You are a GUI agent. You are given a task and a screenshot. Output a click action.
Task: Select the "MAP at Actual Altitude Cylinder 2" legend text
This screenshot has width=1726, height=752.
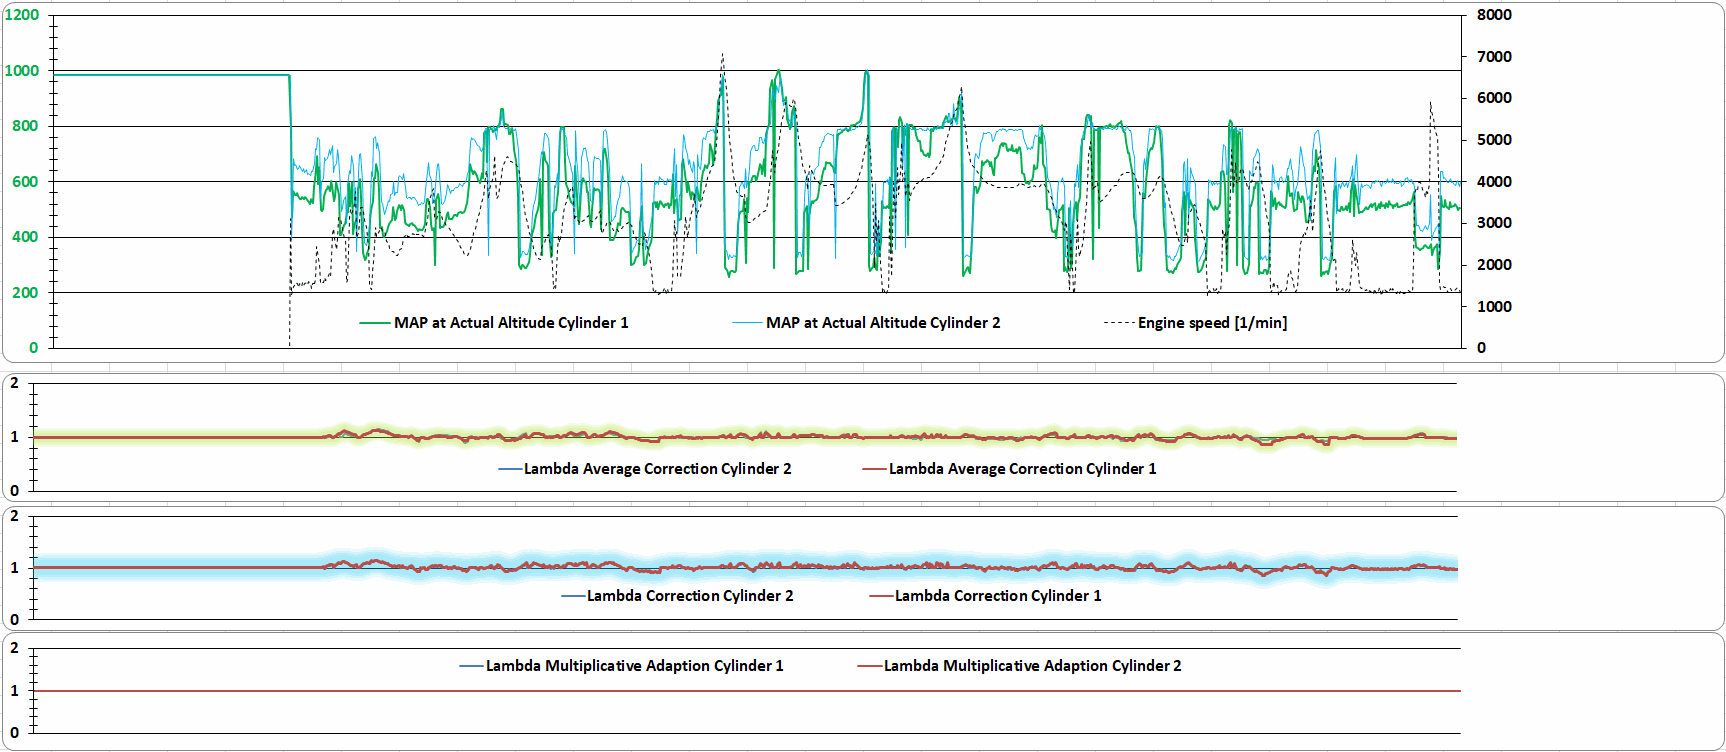pyautogui.click(x=882, y=323)
